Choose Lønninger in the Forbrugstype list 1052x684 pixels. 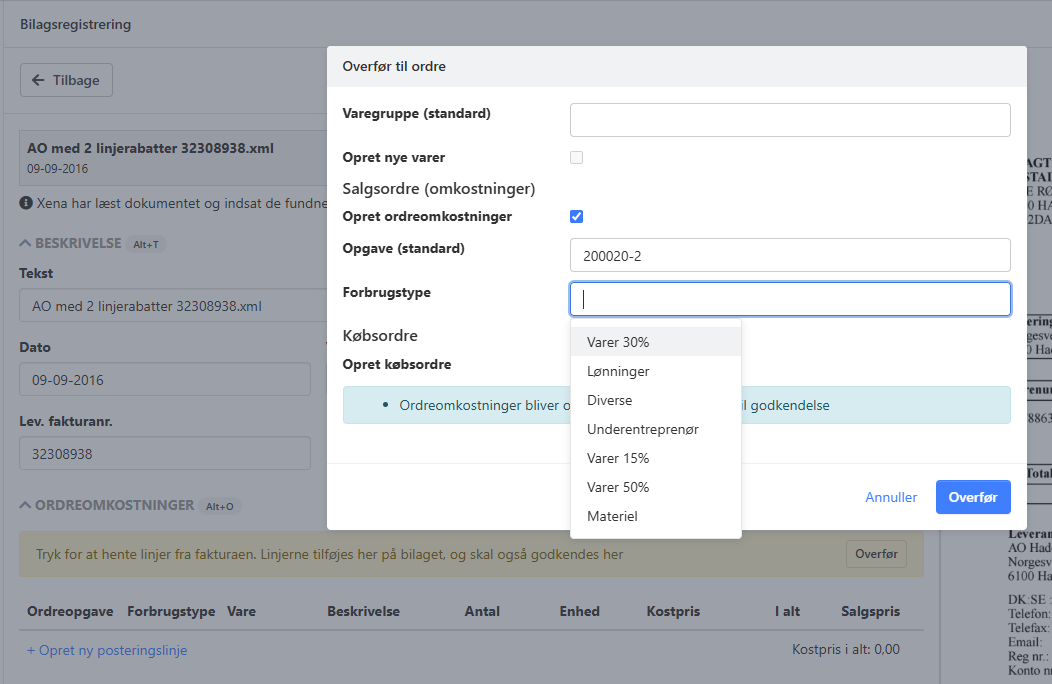point(618,371)
